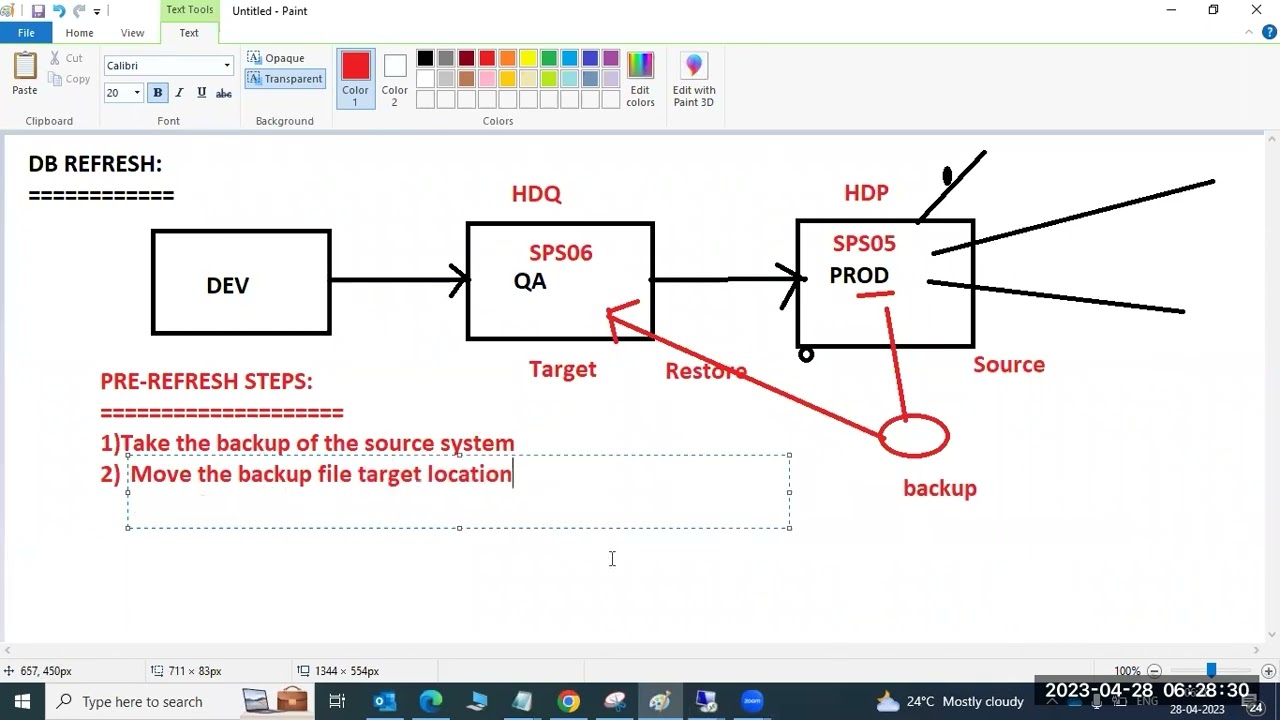Redo the last undone action
The height and width of the screenshot is (720, 1280).
[x=79, y=11]
